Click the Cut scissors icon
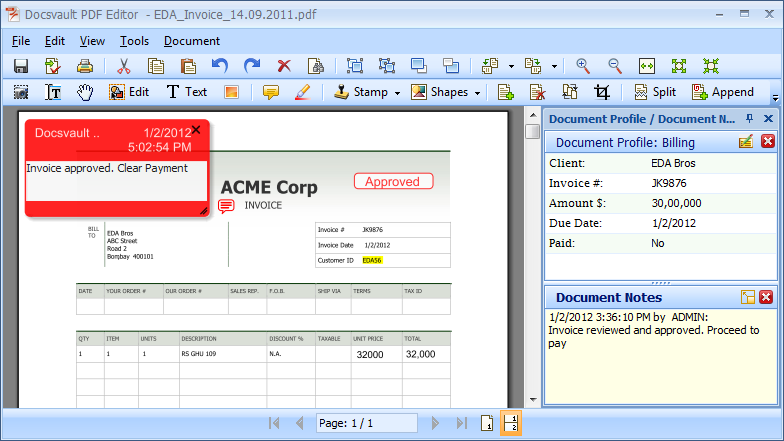 coord(124,66)
